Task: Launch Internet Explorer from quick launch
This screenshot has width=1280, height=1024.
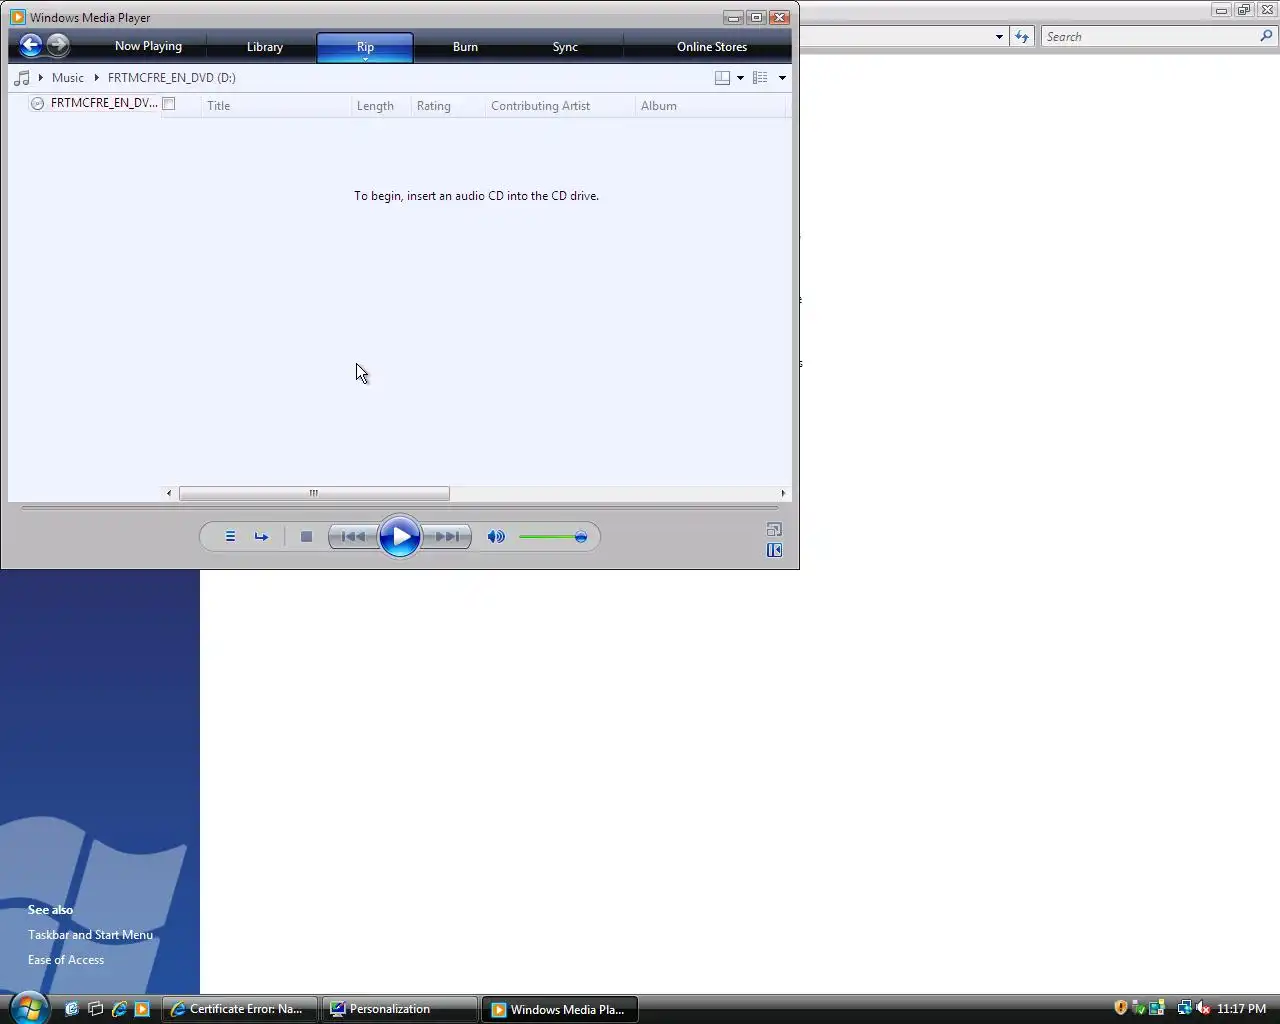Action: [x=119, y=1009]
